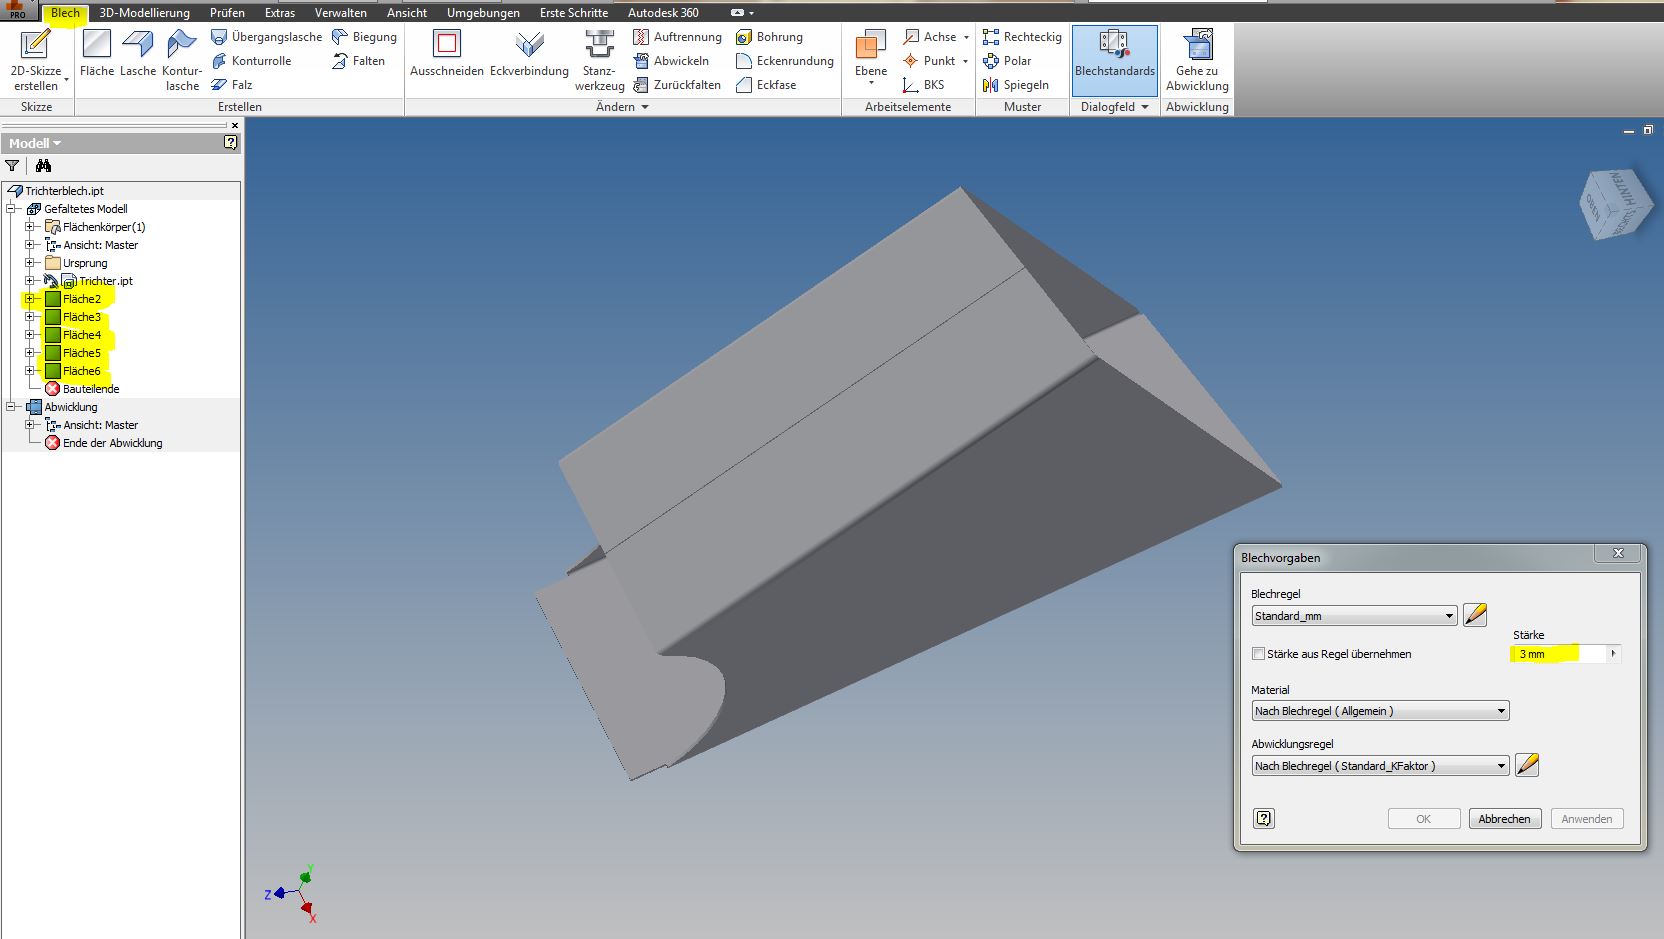
Task: Open the Abwicklungsregel dropdown
Action: 1380,766
